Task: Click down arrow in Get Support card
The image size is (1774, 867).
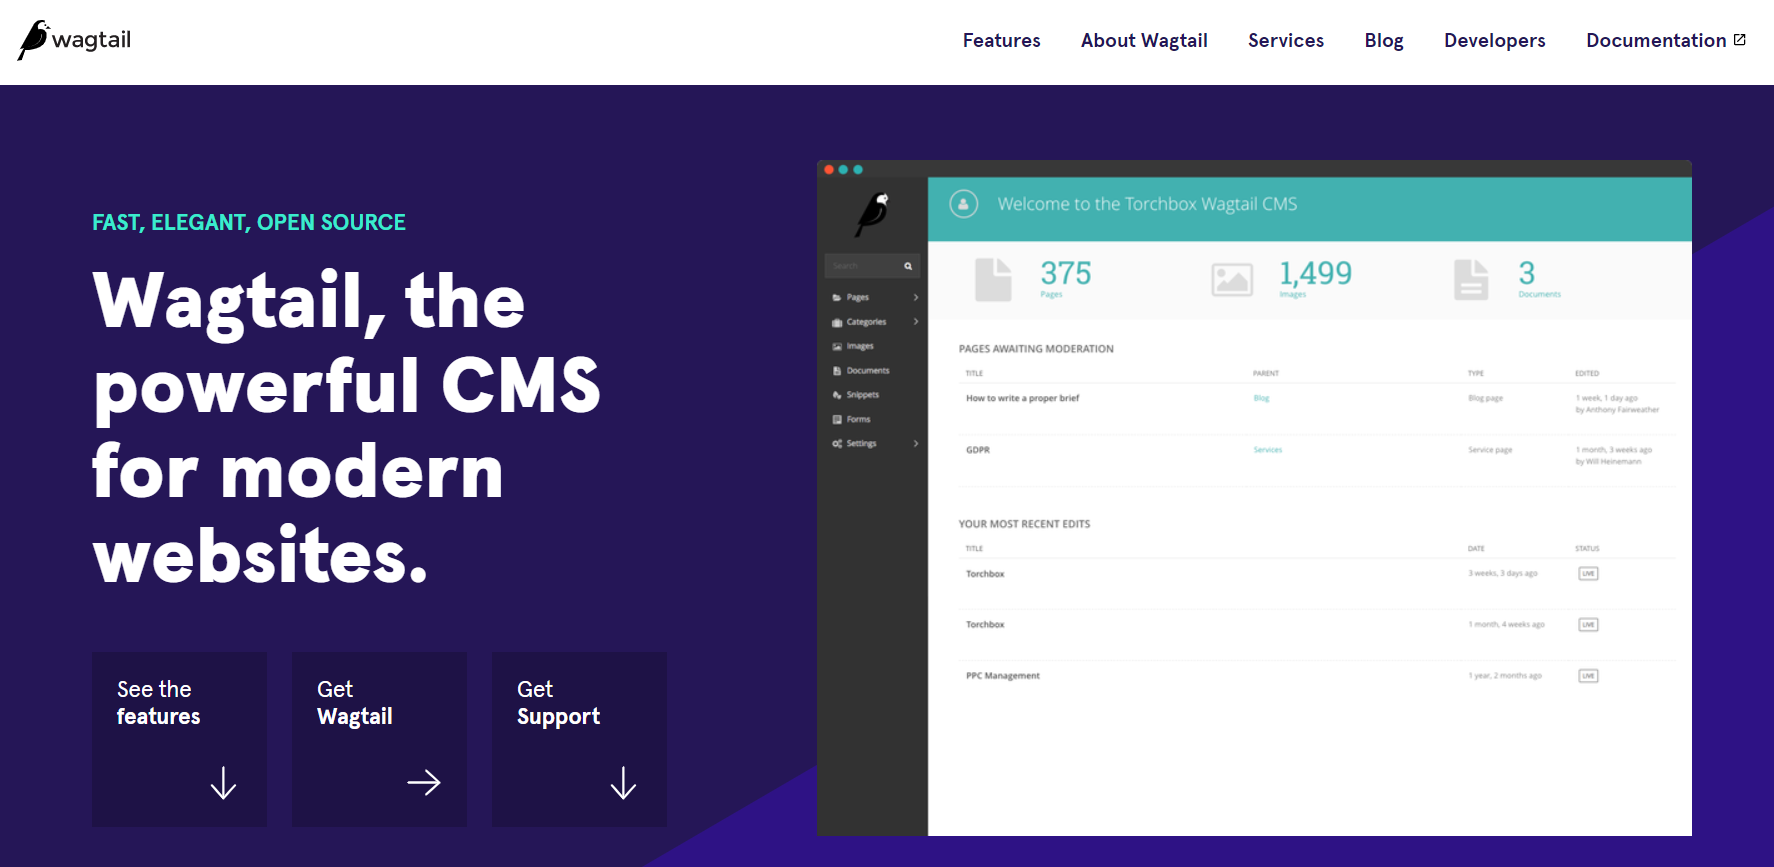Action: pos(623,783)
